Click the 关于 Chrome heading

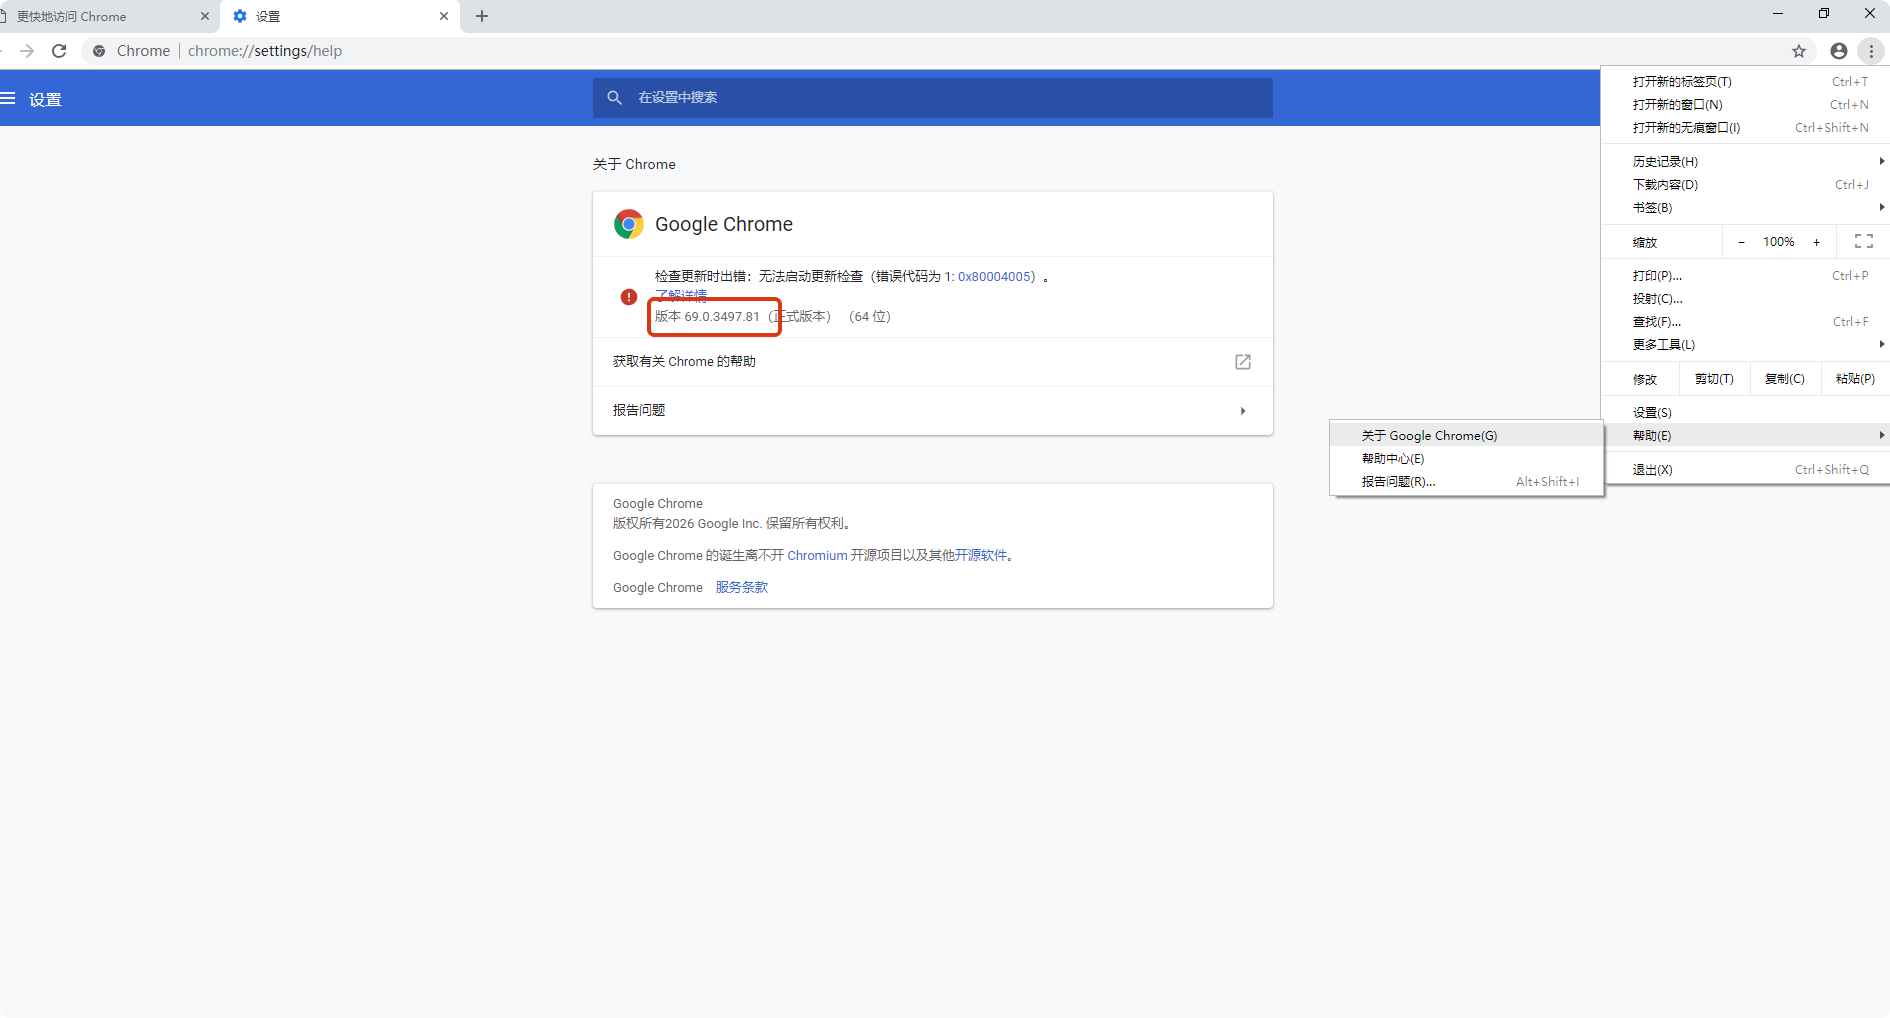(x=634, y=164)
